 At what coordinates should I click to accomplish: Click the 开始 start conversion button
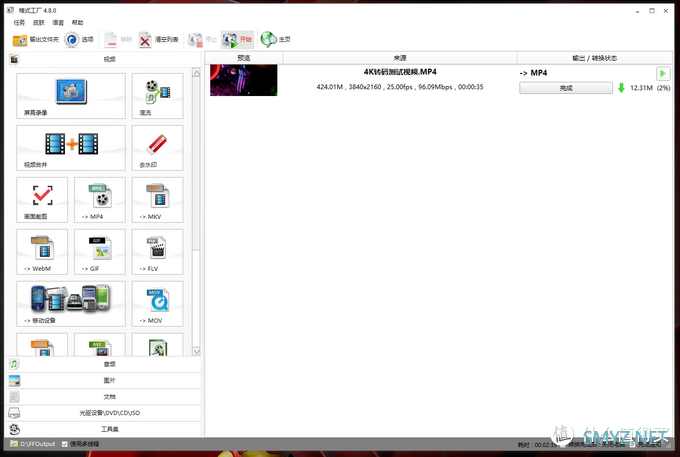(x=237, y=40)
